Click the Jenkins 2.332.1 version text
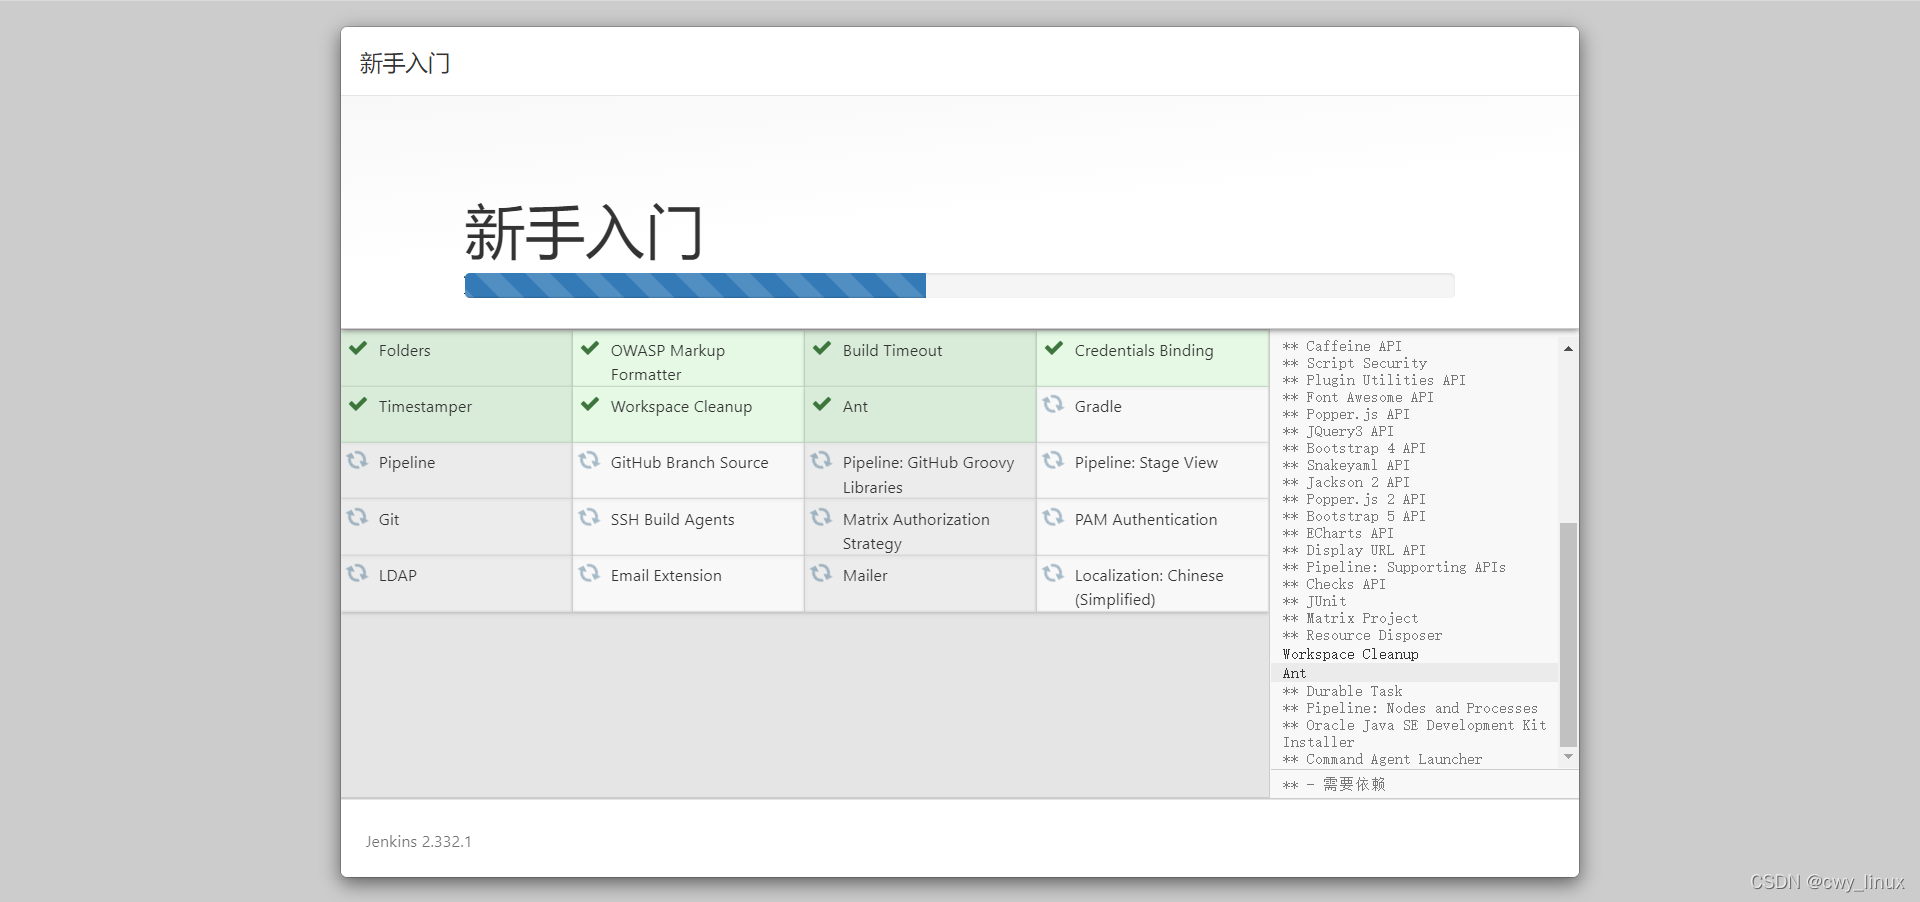This screenshot has width=1920, height=902. pos(418,842)
